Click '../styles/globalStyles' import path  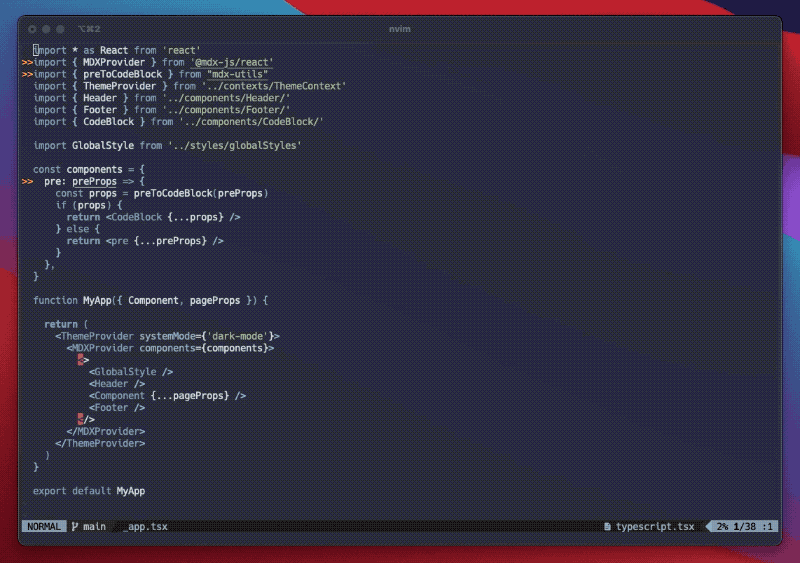tap(235, 145)
